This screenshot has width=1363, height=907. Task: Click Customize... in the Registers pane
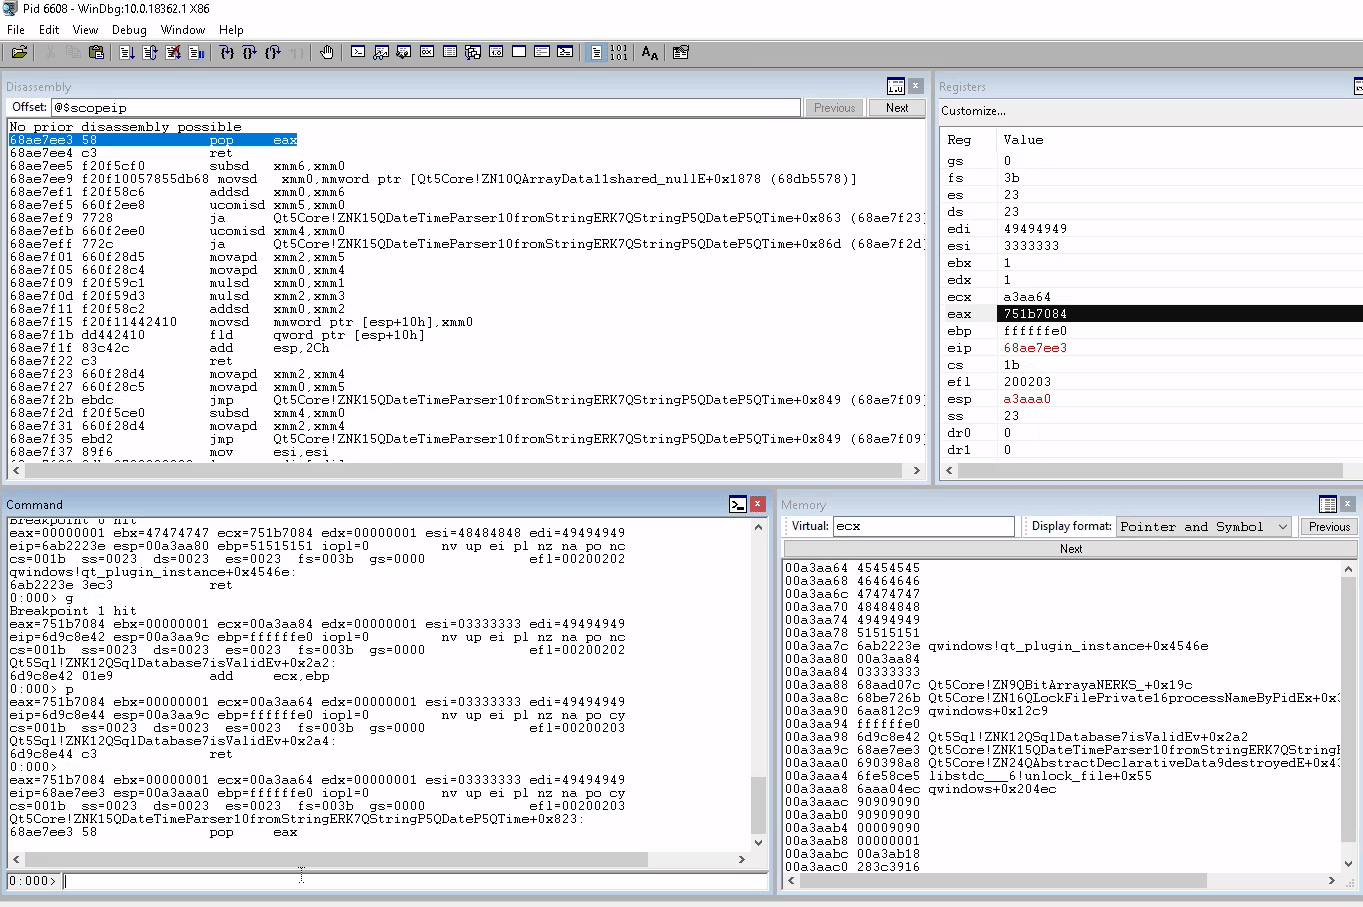click(x=973, y=111)
